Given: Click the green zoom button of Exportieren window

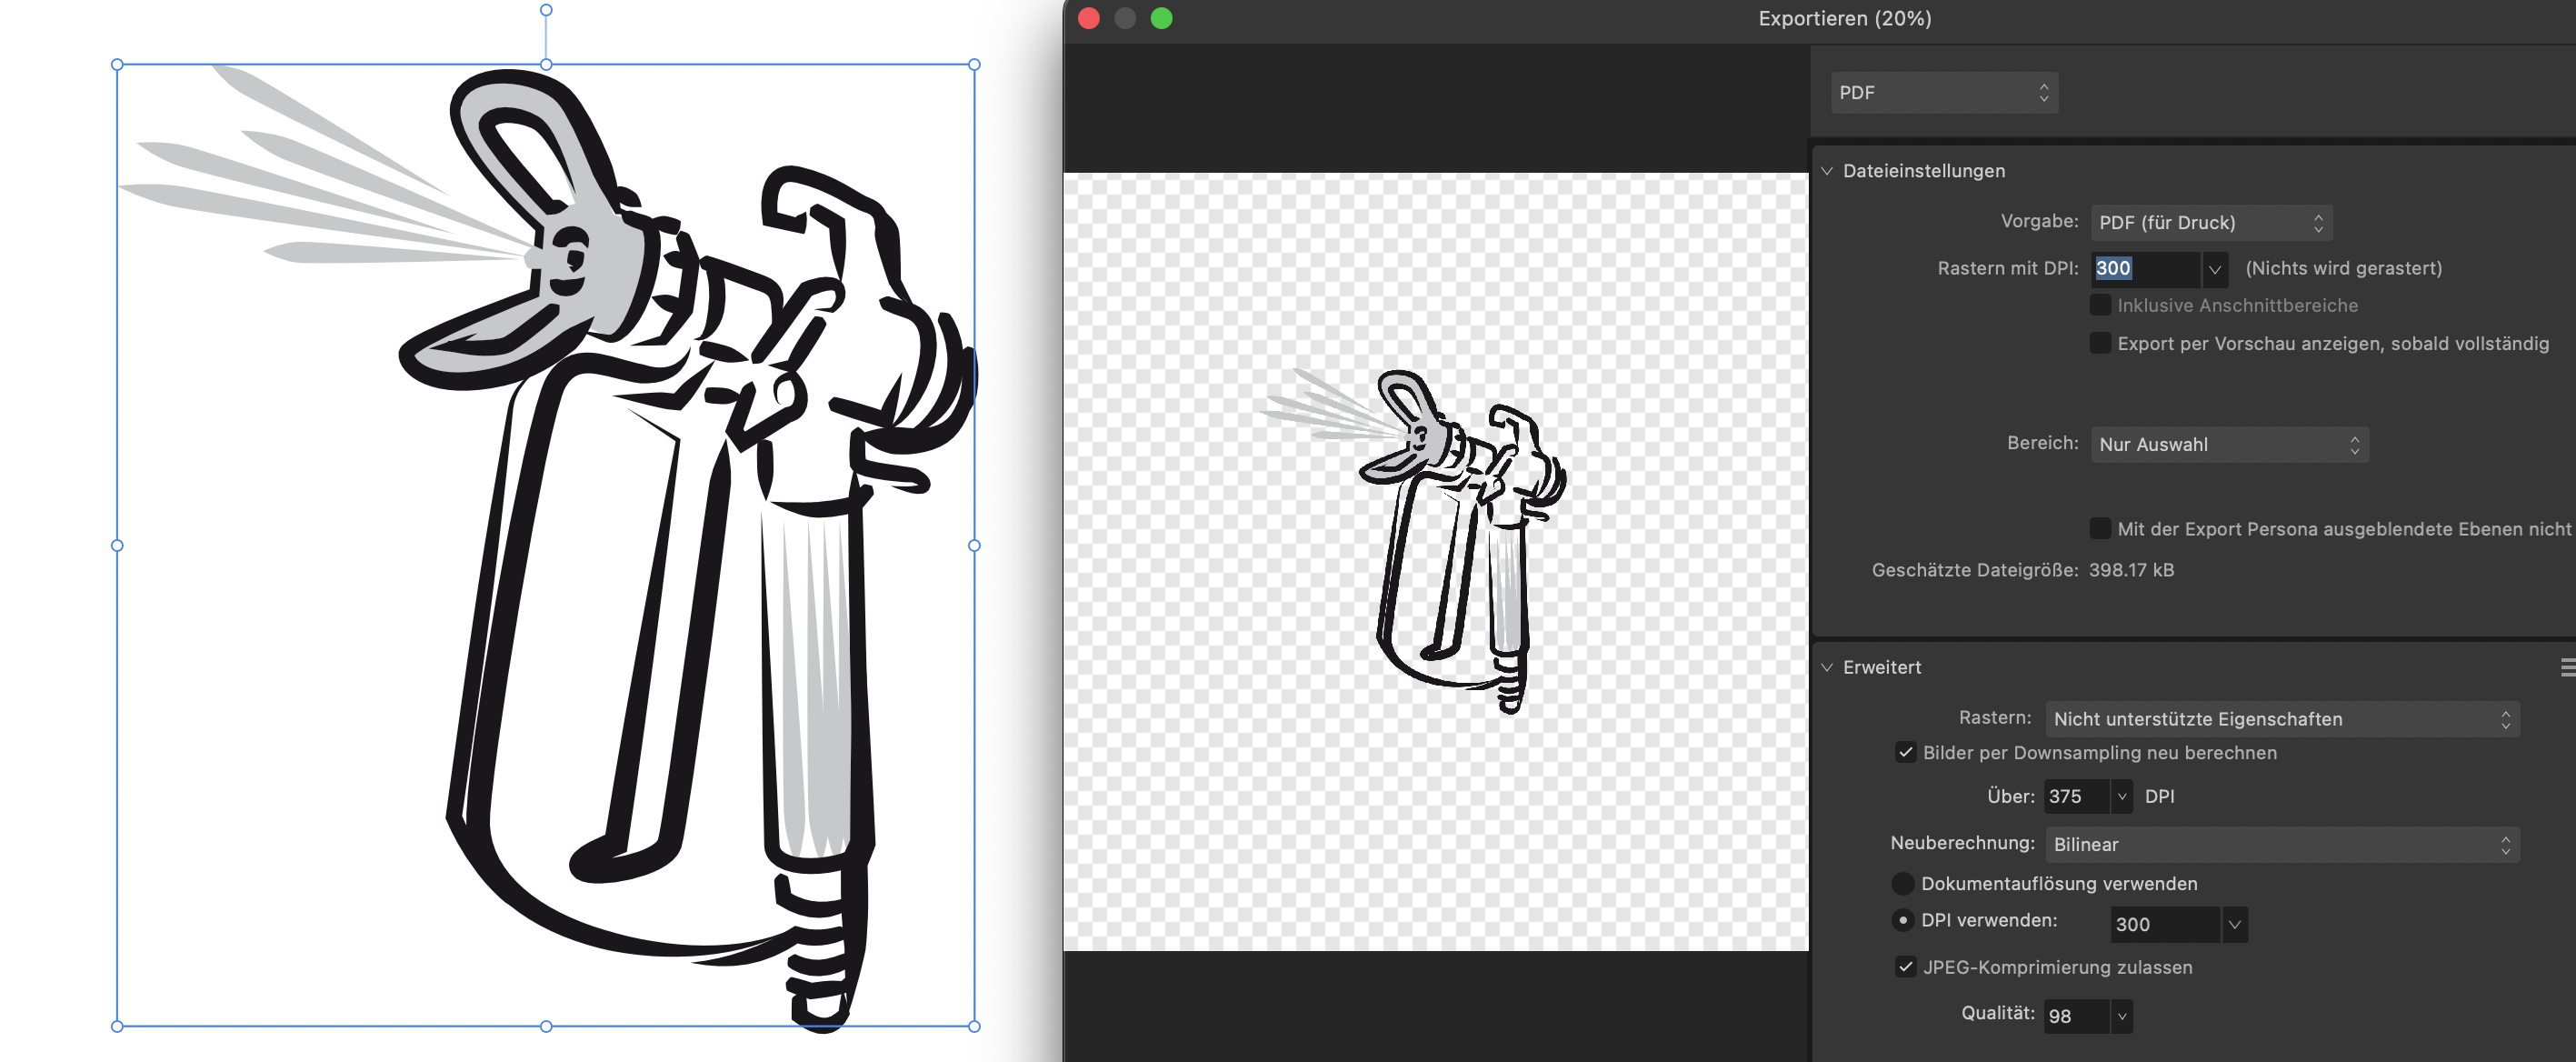Looking at the screenshot, I should tap(1161, 18).
